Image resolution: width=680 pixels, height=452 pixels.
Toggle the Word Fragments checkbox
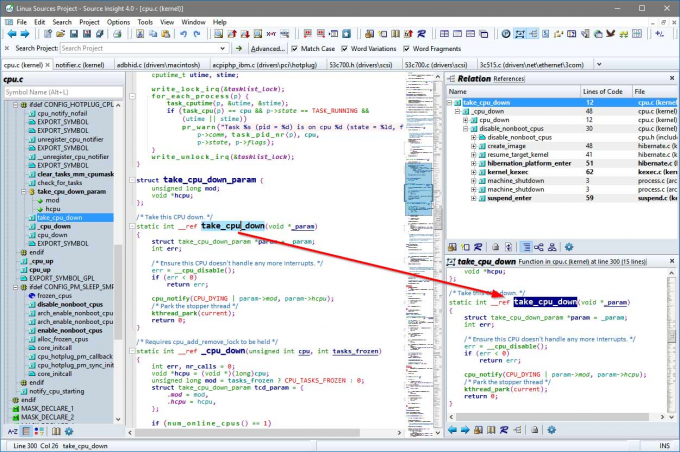(x=406, y=49)
